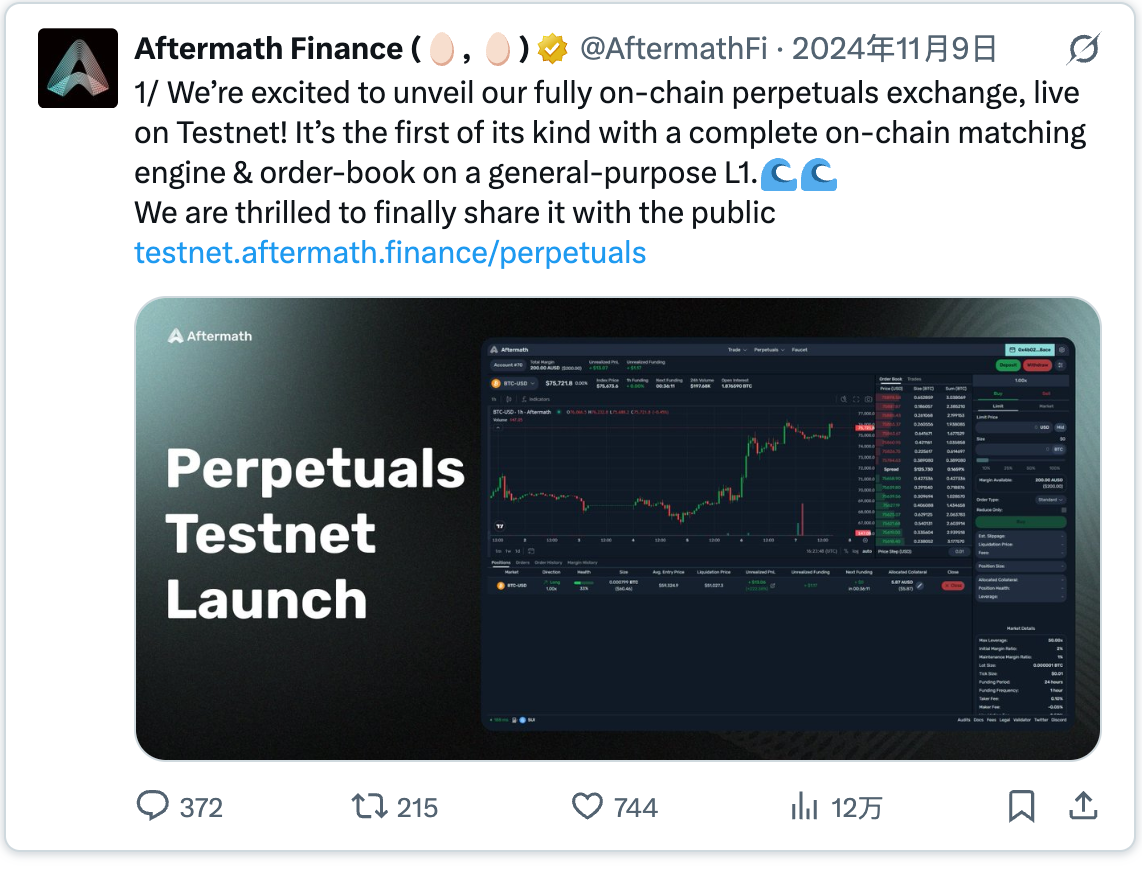The width and height of the screenshot is (1142, 870).
Task: Expand the BTC-USD market selector
Action: [514, 382]
